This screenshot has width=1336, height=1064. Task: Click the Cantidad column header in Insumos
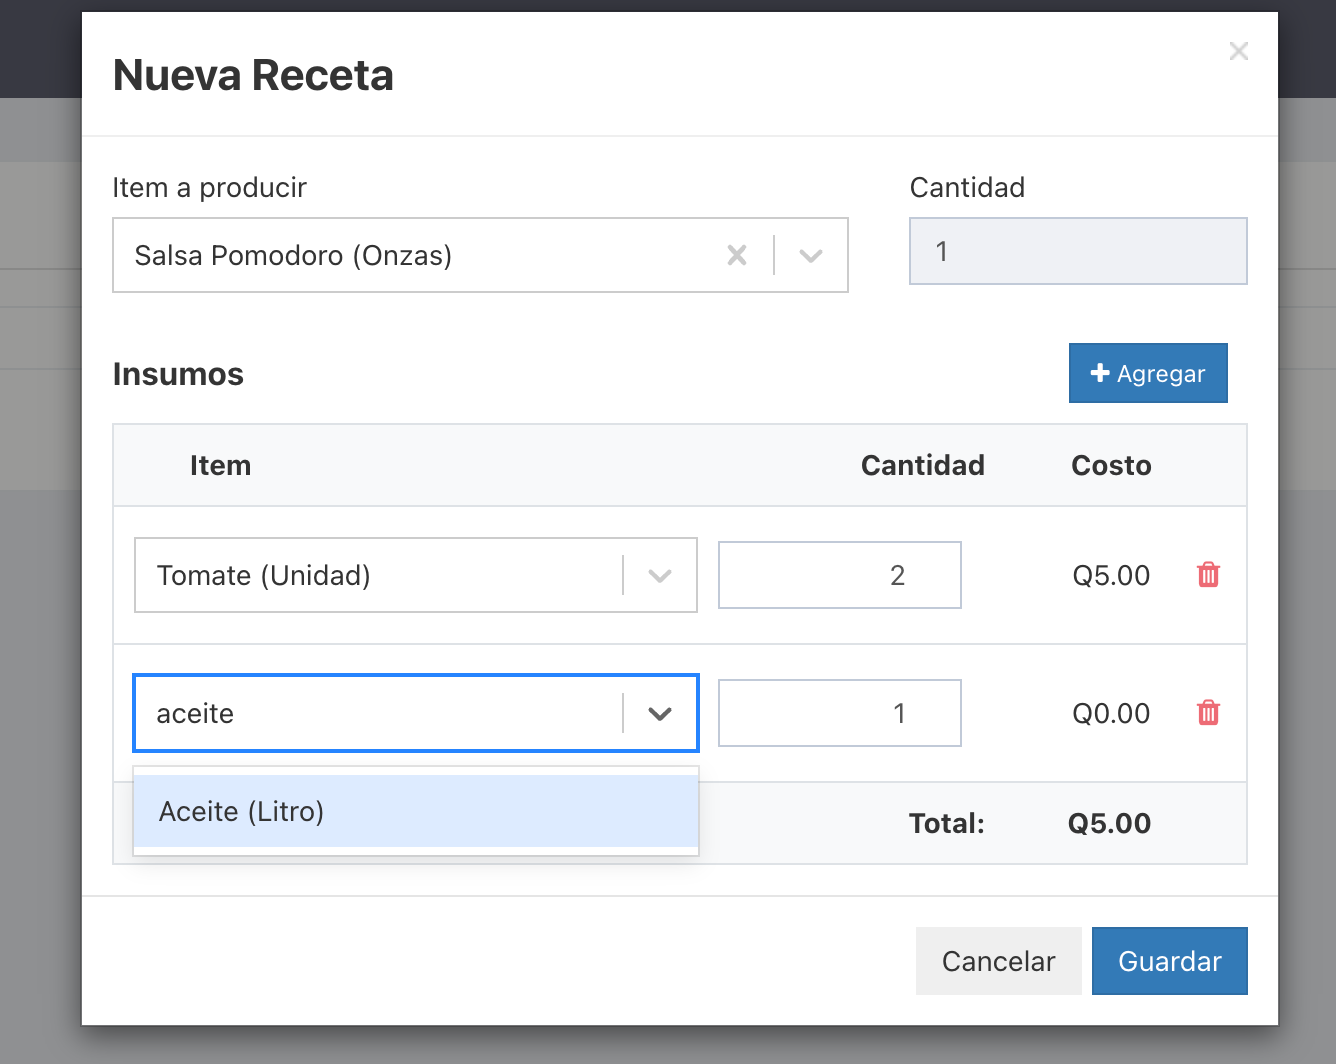[923, 466]
